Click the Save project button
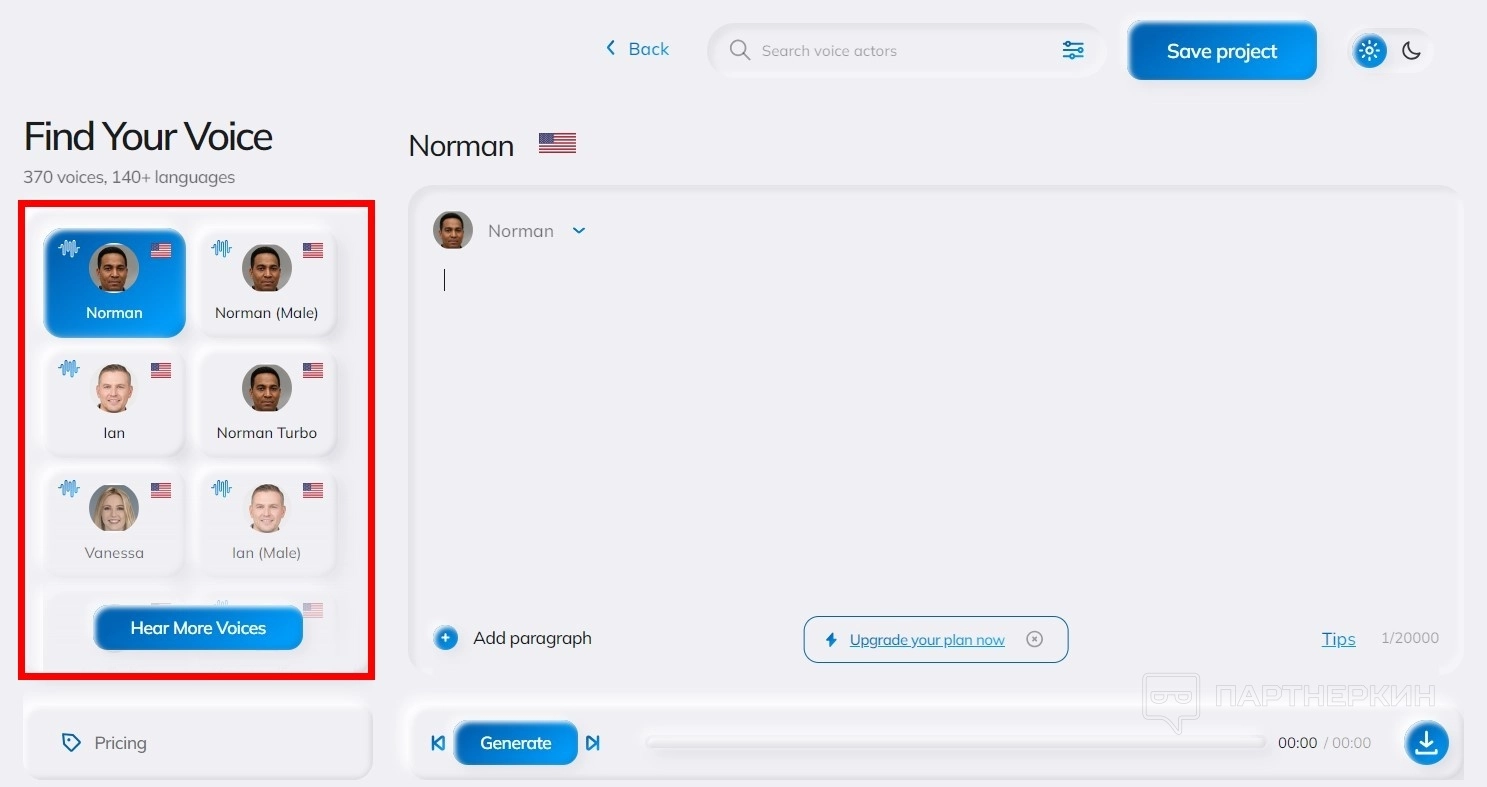 tap(1222, 51)
